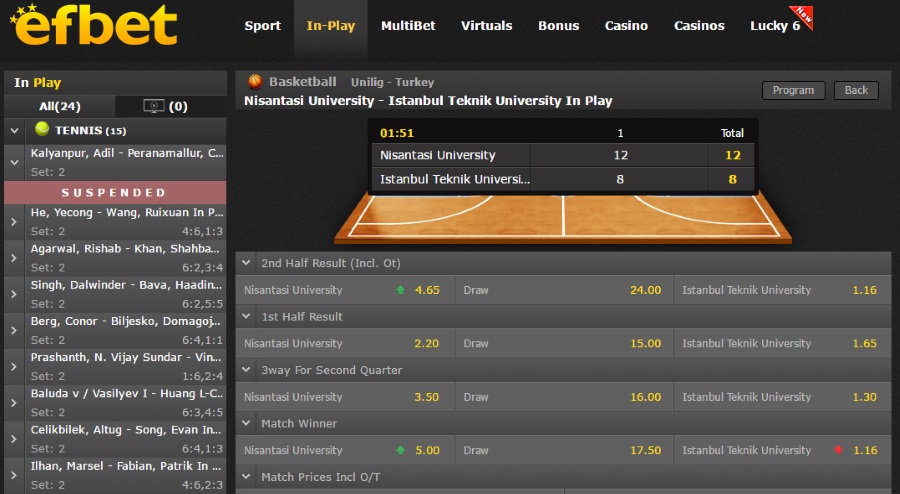The image size is (900, 494).
Task: Collapse the 1st Half Result market
Action: tap(246, 316)
